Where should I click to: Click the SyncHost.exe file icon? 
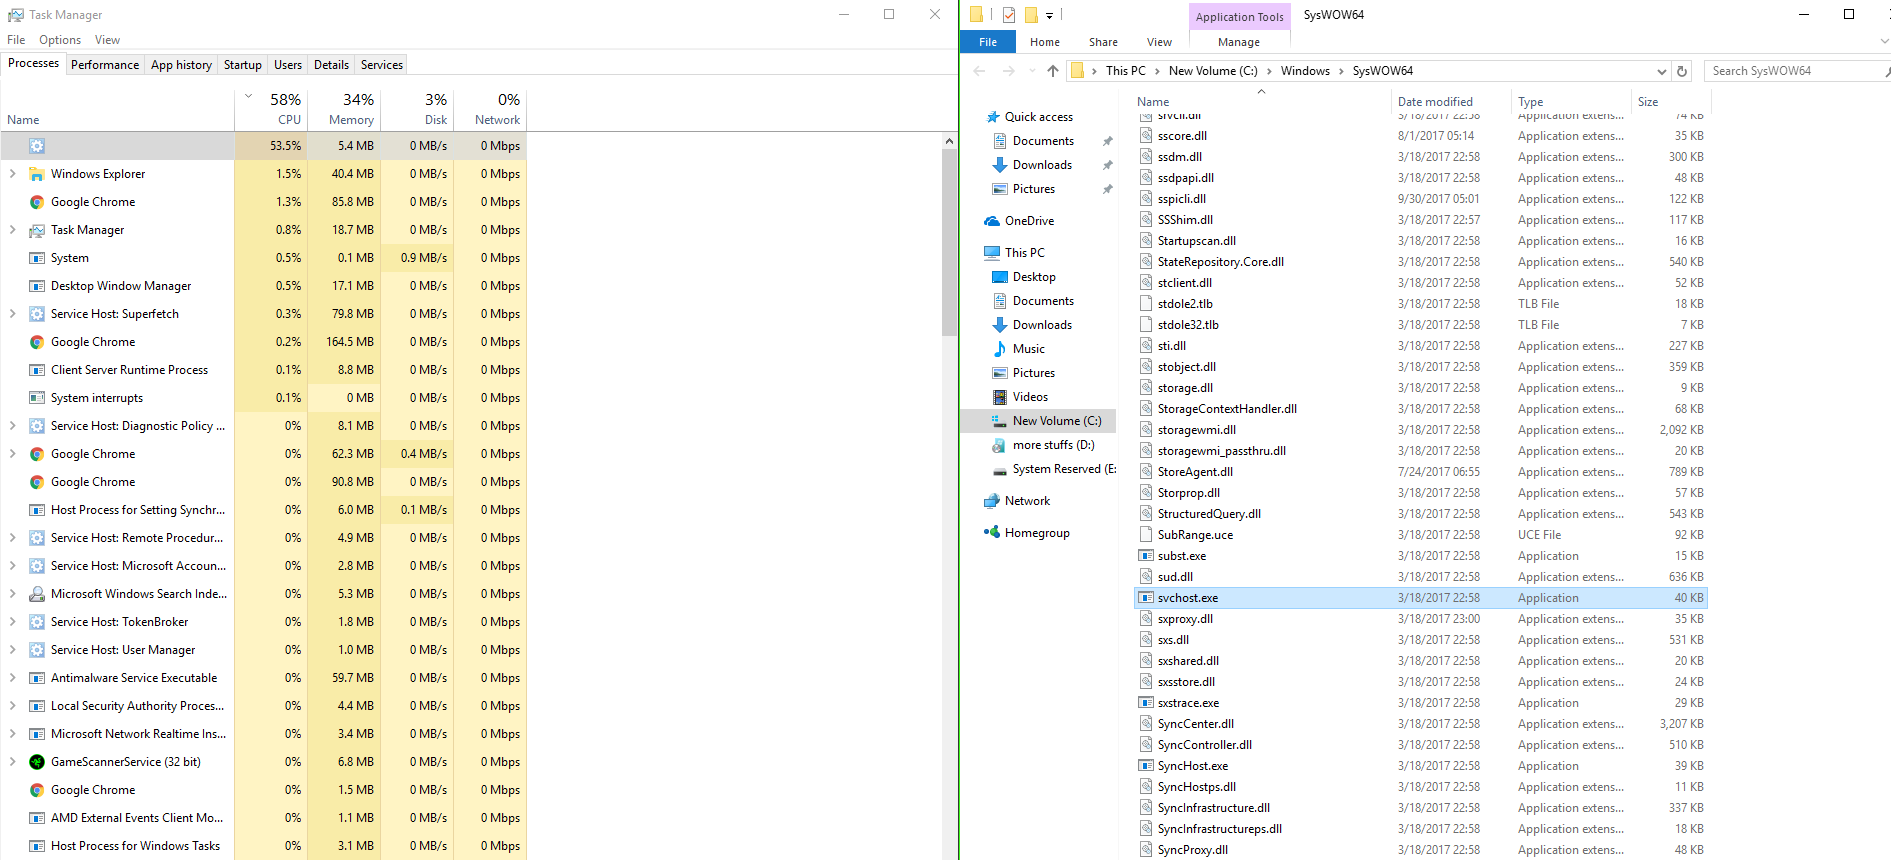(x=1146, y=766)
